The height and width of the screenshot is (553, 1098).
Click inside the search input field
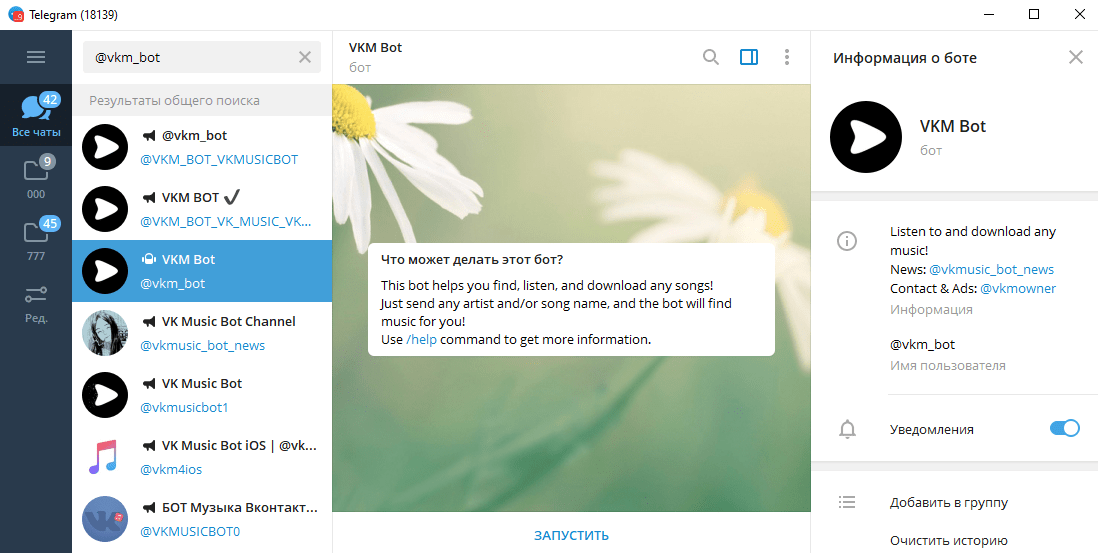[190, 57]
